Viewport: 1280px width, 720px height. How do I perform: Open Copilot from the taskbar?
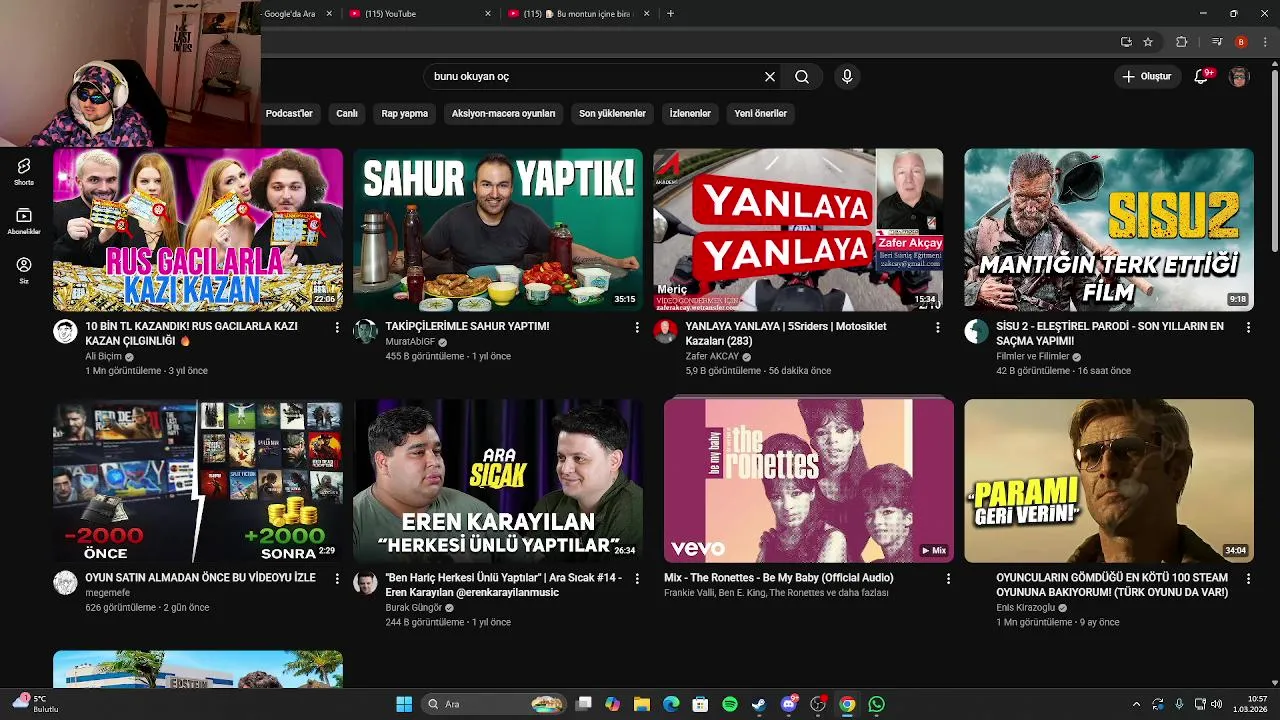[x=613, y=704]
